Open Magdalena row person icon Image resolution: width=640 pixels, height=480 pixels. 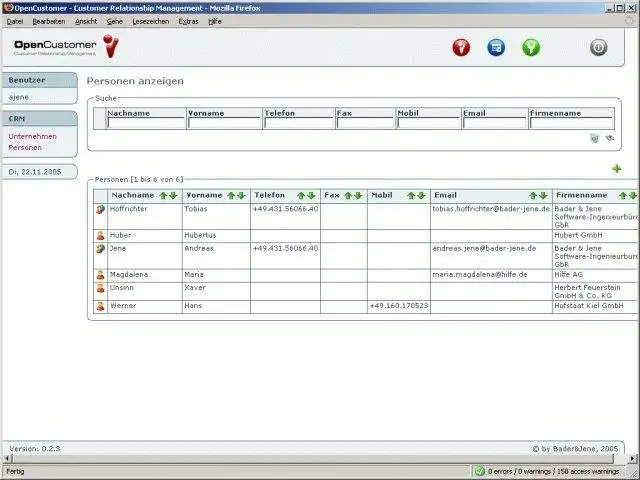point(100,275)
